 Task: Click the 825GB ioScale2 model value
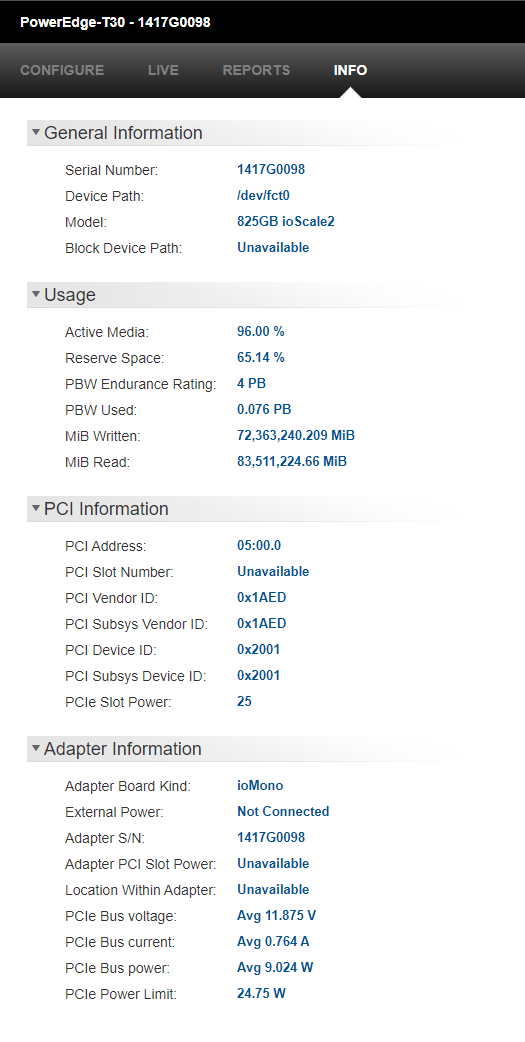coord(286,221)
